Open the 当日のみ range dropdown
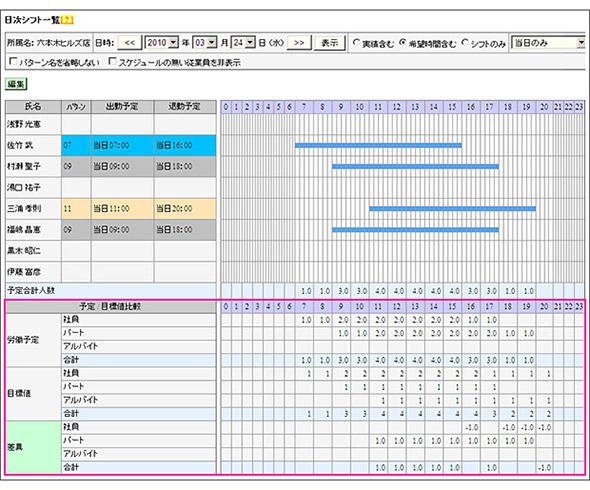The width and height of the screenshot is (590, 490). tap(549, 43)
